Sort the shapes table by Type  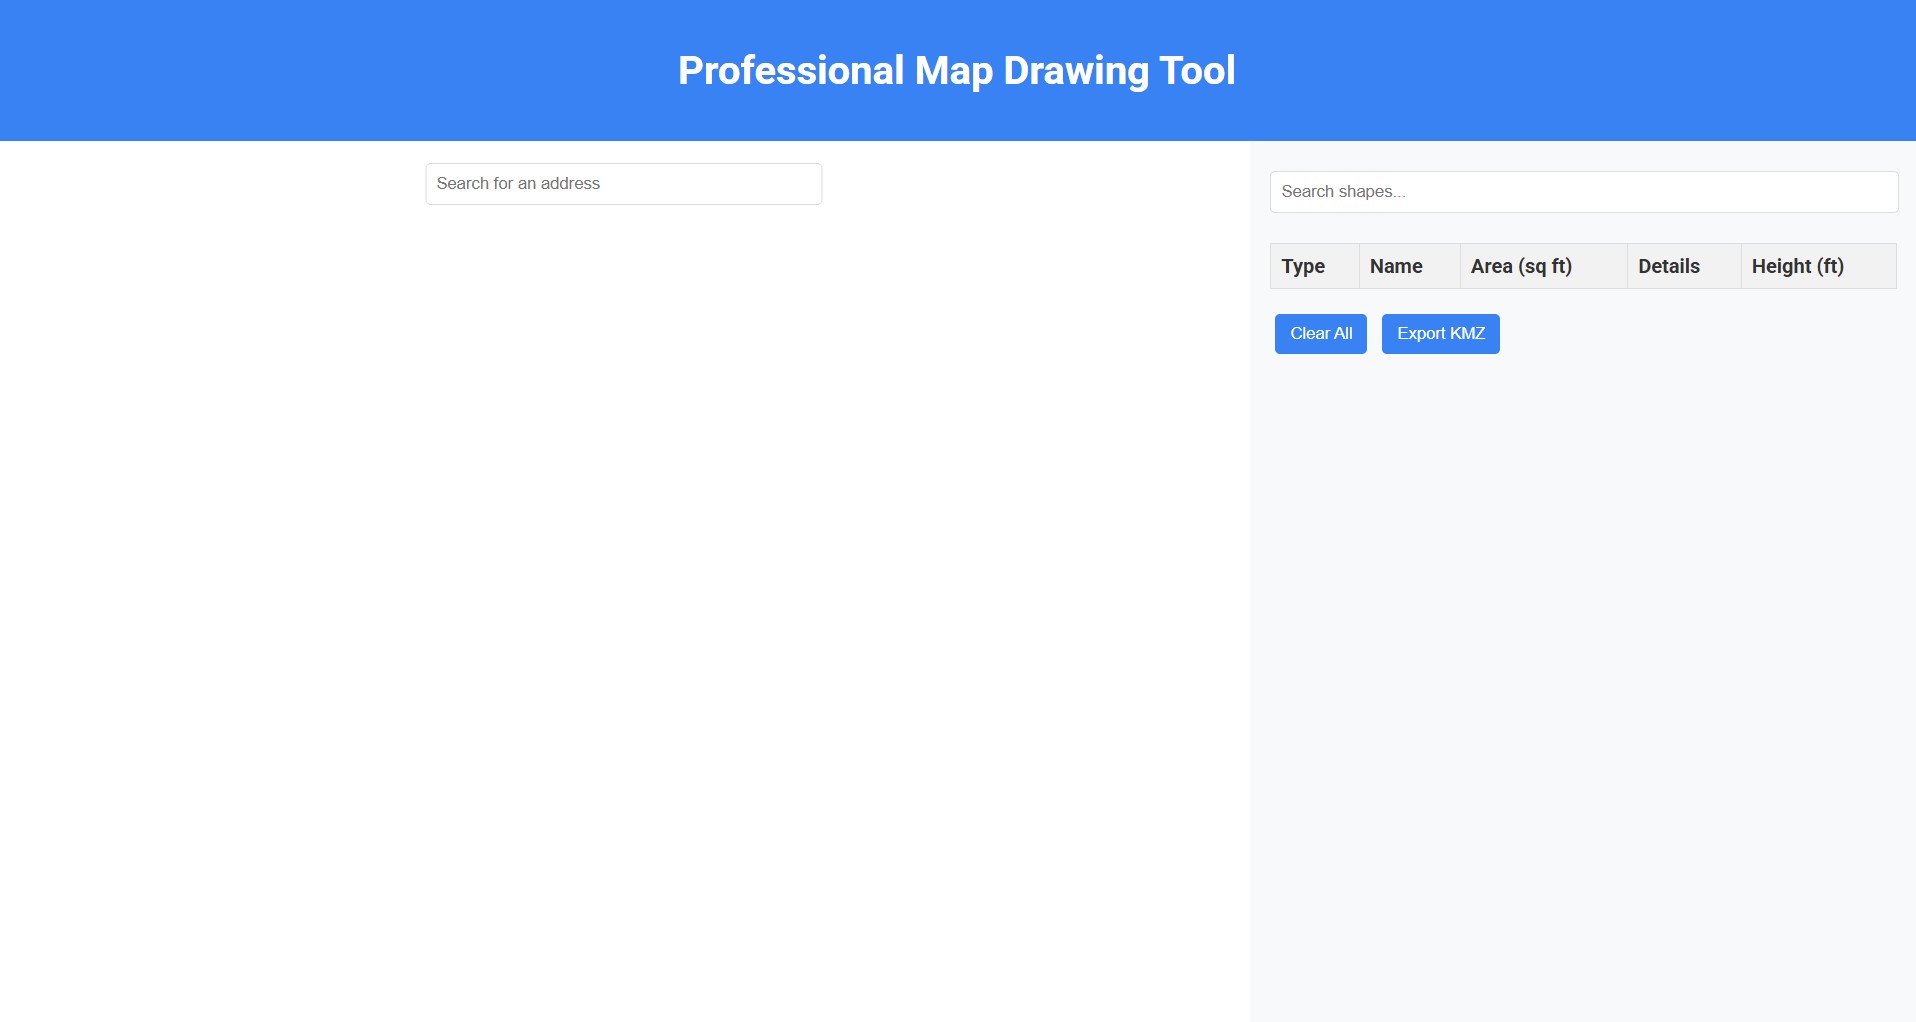[x=1303, y=266]
